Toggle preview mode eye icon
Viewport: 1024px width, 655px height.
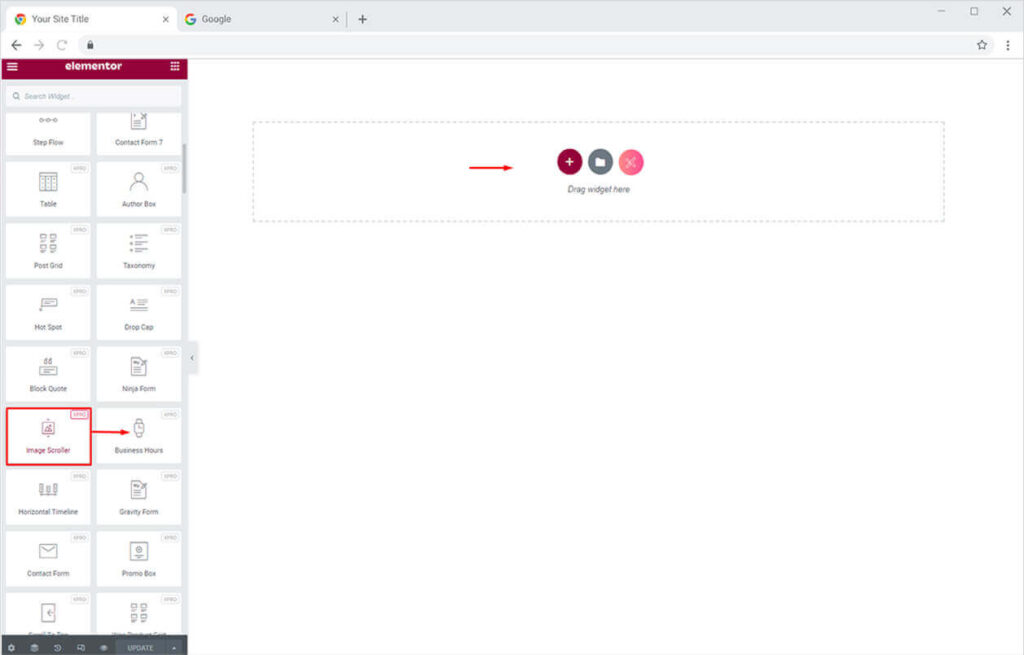tap(103, 647)
